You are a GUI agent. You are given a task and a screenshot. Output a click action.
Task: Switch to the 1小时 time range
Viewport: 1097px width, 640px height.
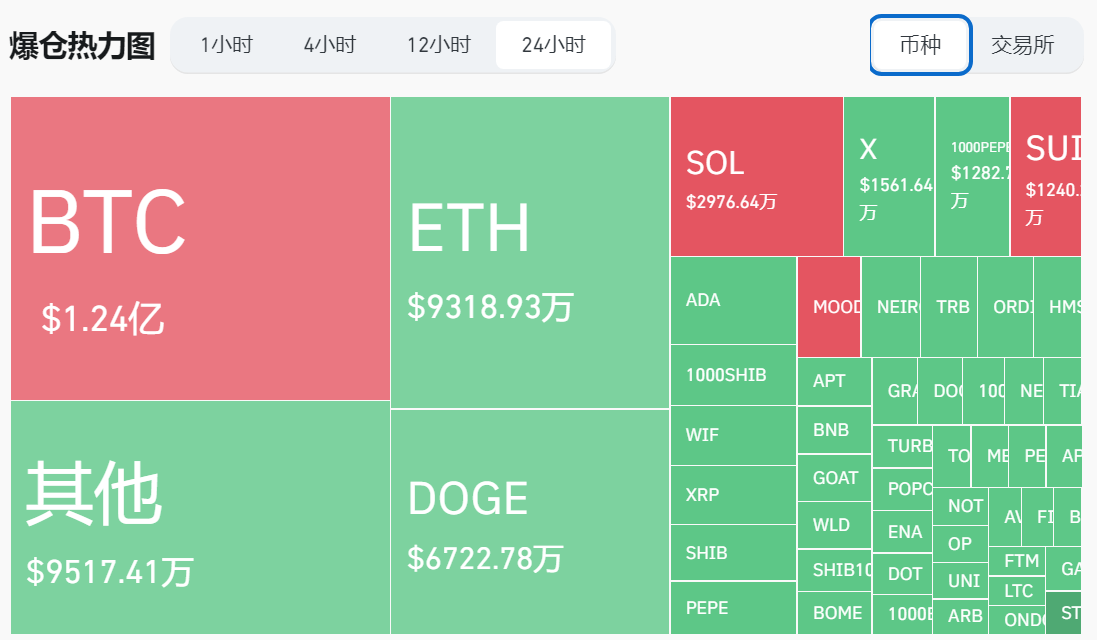point(226,45)
